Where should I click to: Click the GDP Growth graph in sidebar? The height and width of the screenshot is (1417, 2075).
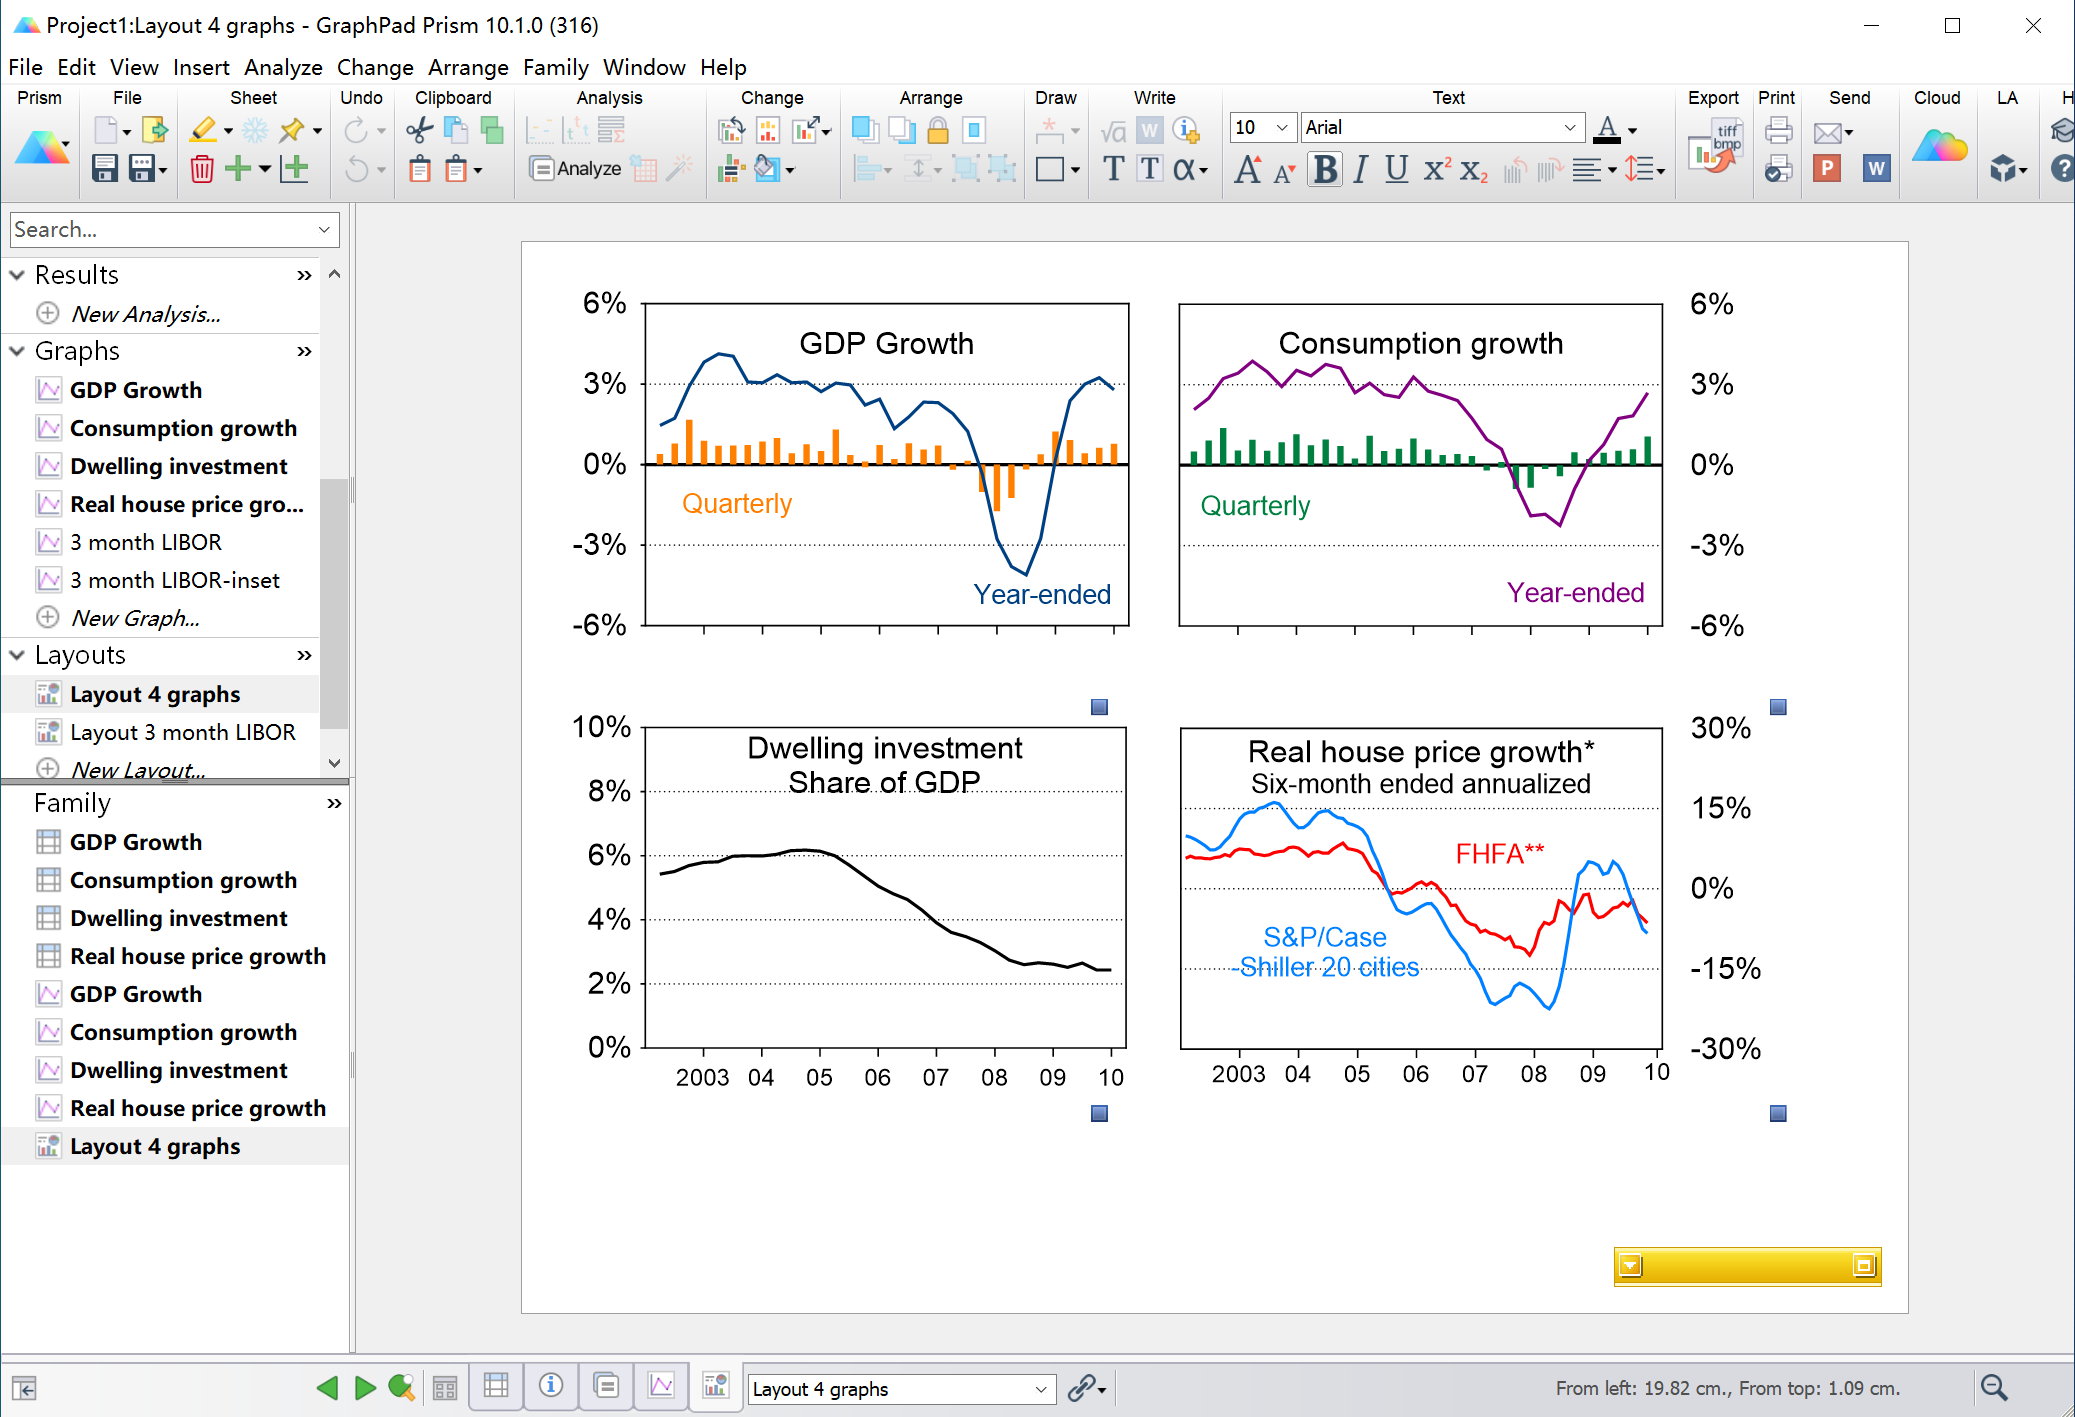tap(134, 389)
